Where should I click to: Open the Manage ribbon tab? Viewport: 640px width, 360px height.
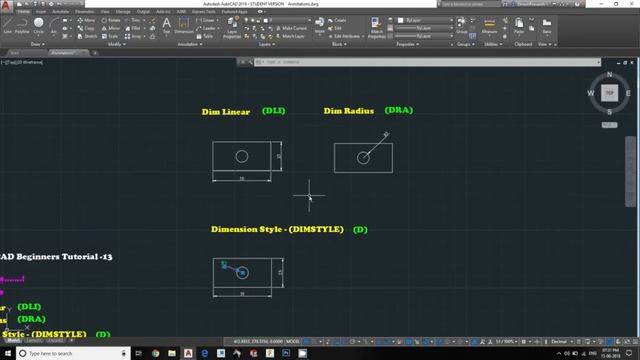123,12
